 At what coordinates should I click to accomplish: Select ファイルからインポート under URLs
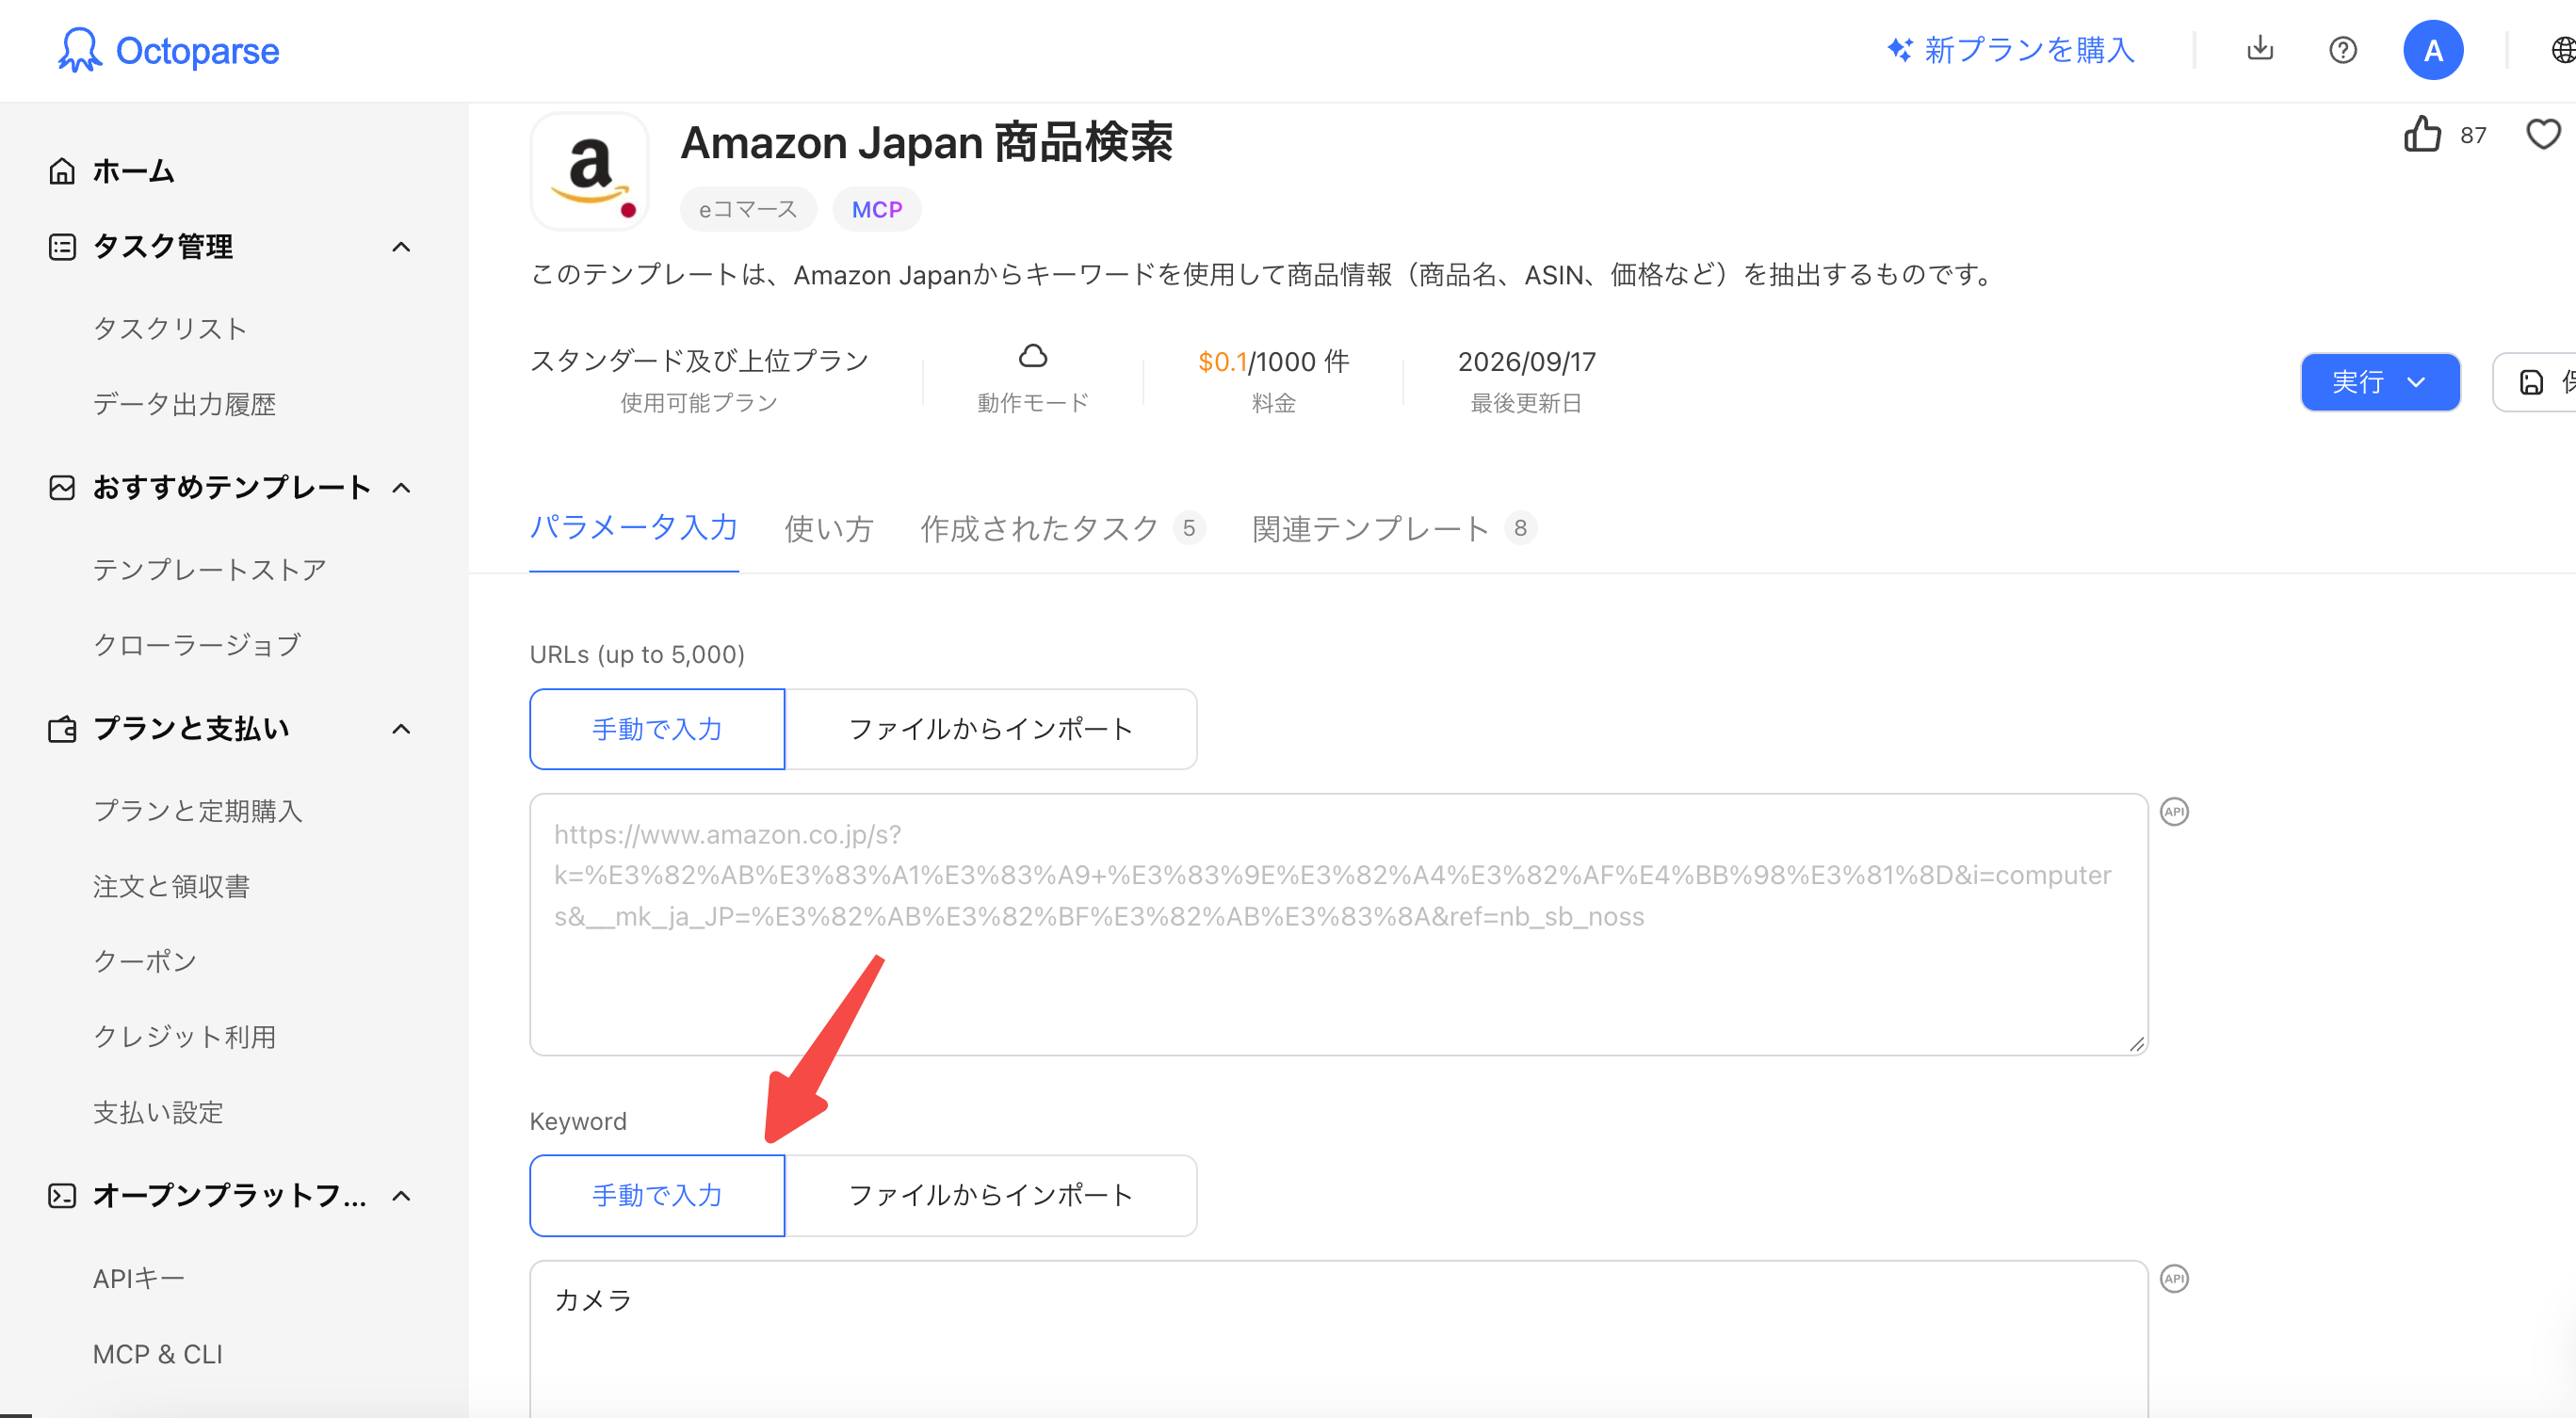click(x=991, y=729)
